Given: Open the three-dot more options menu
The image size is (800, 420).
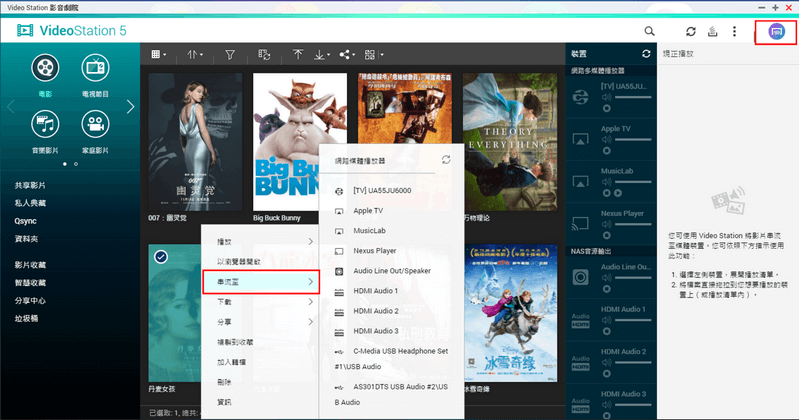Looking at the screenshot, I should pos(734,31).
